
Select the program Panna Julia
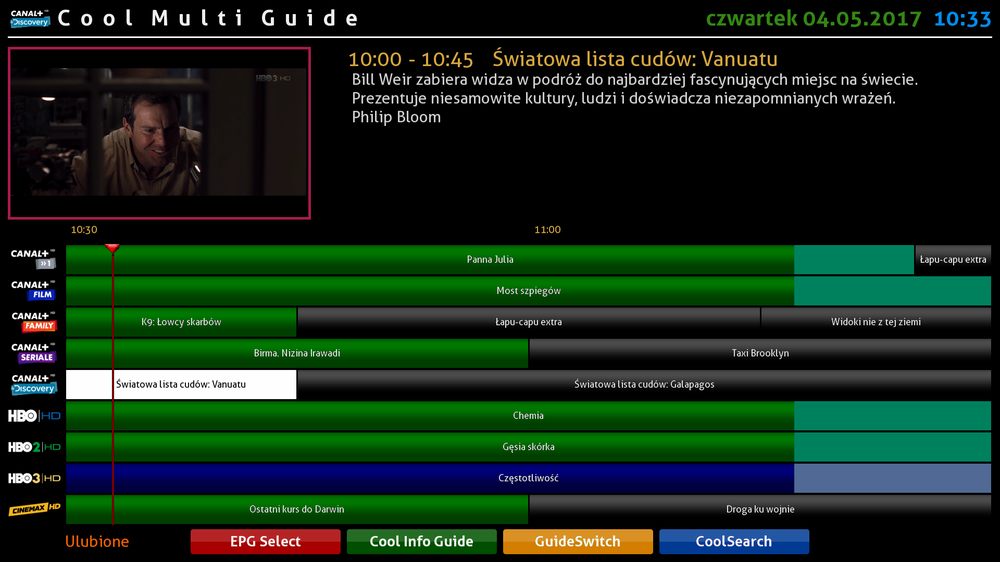[490, 259]
